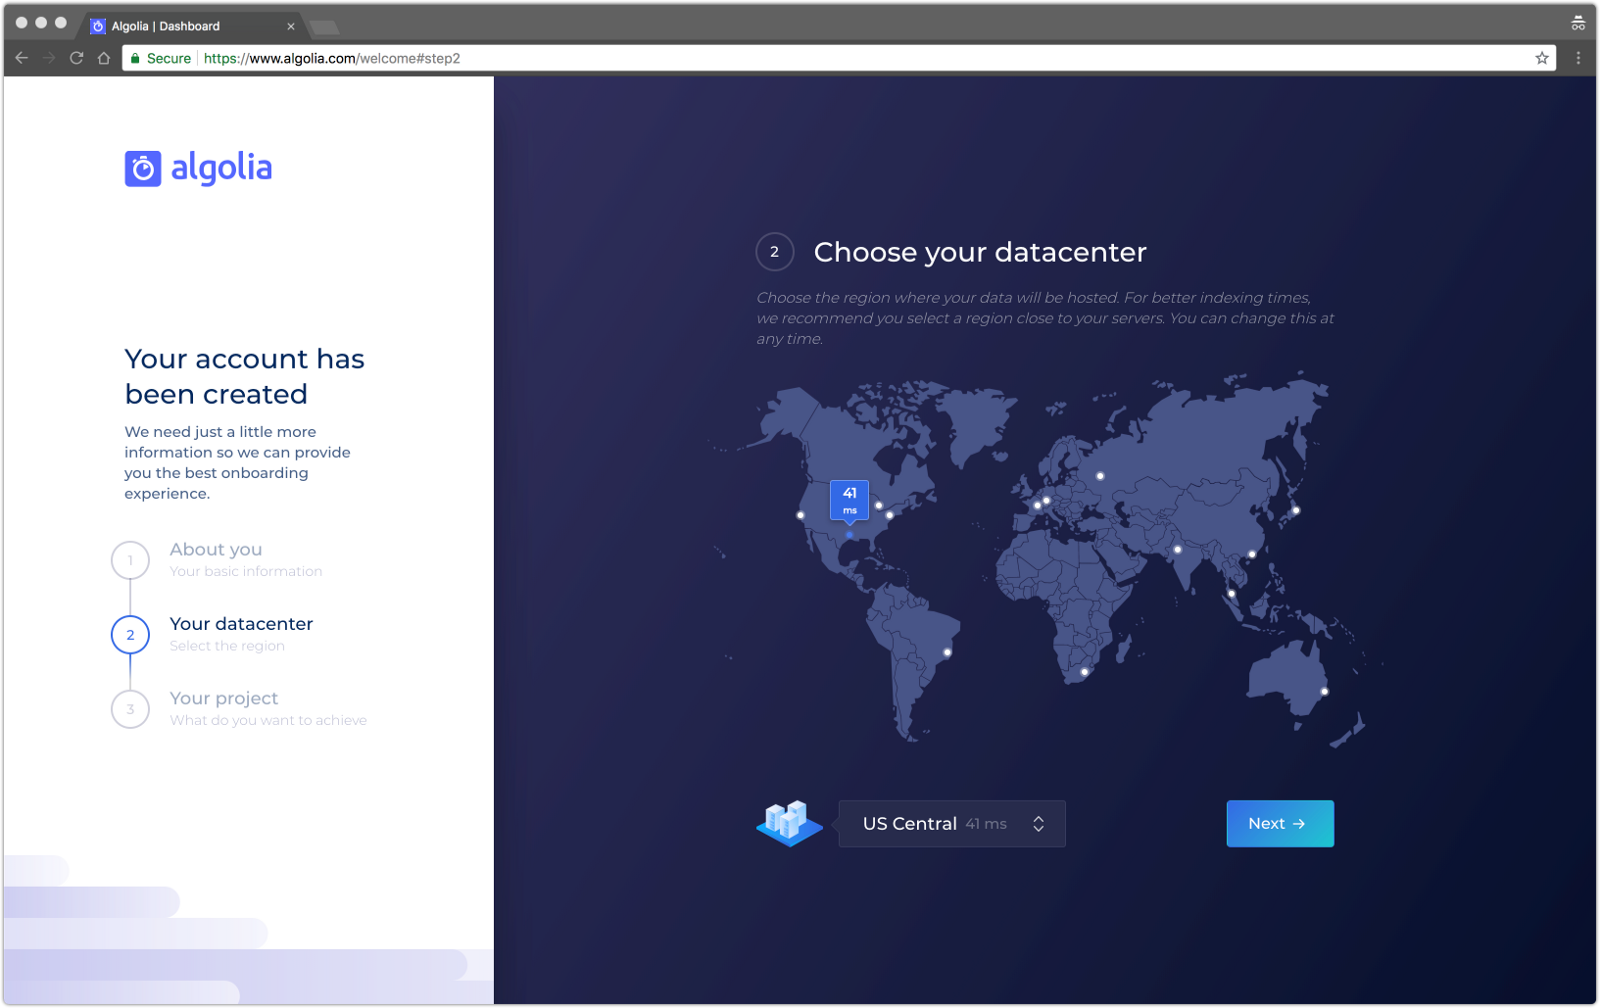Screen dimensions: 1600x1008
Task: Select the Australia datacenter dot
Action: (x=1324, y=691)
